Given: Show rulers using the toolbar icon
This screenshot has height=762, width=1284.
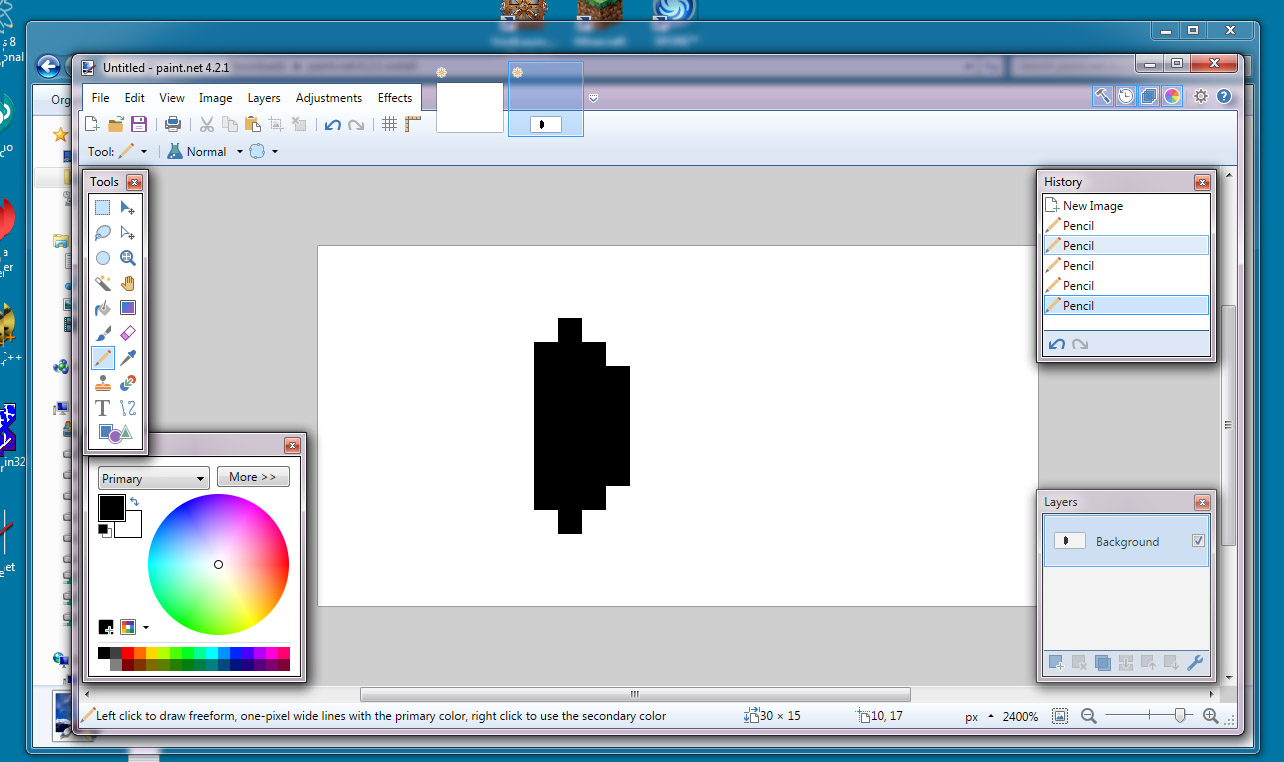Looking at the screenshot, I should click(412, 124).
